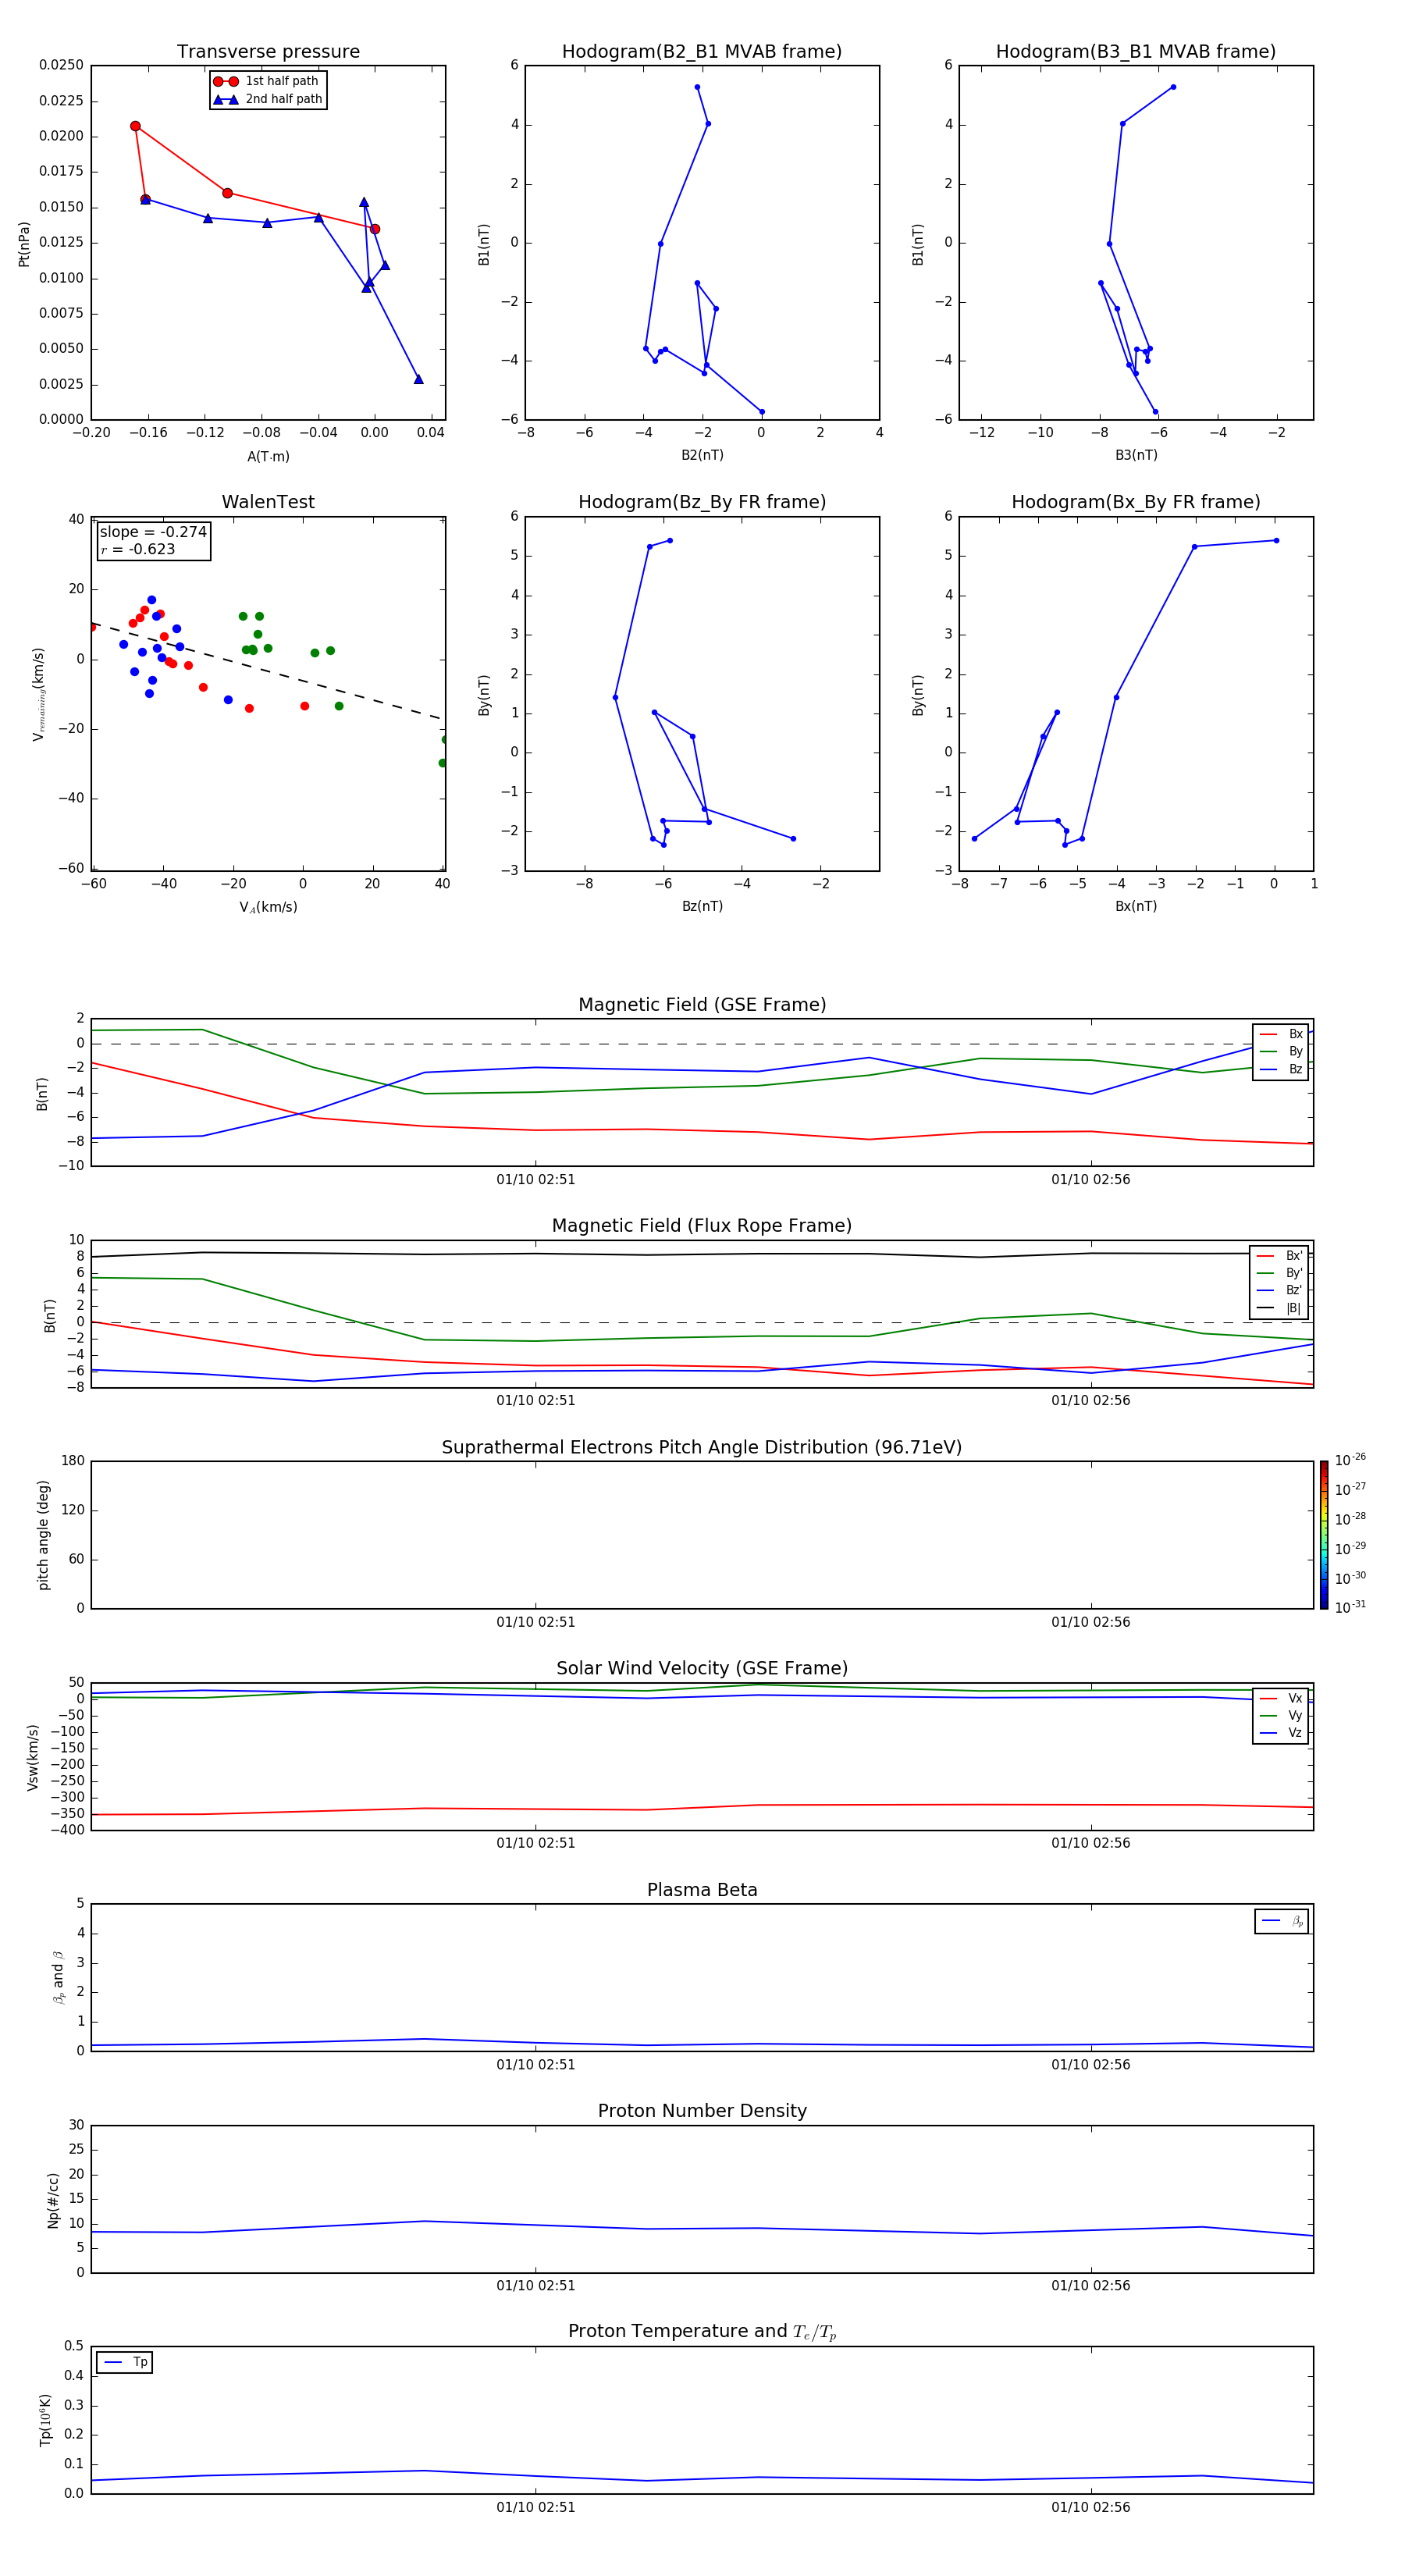Click the dashed regression line in WalenTest plot

point(268,672)
